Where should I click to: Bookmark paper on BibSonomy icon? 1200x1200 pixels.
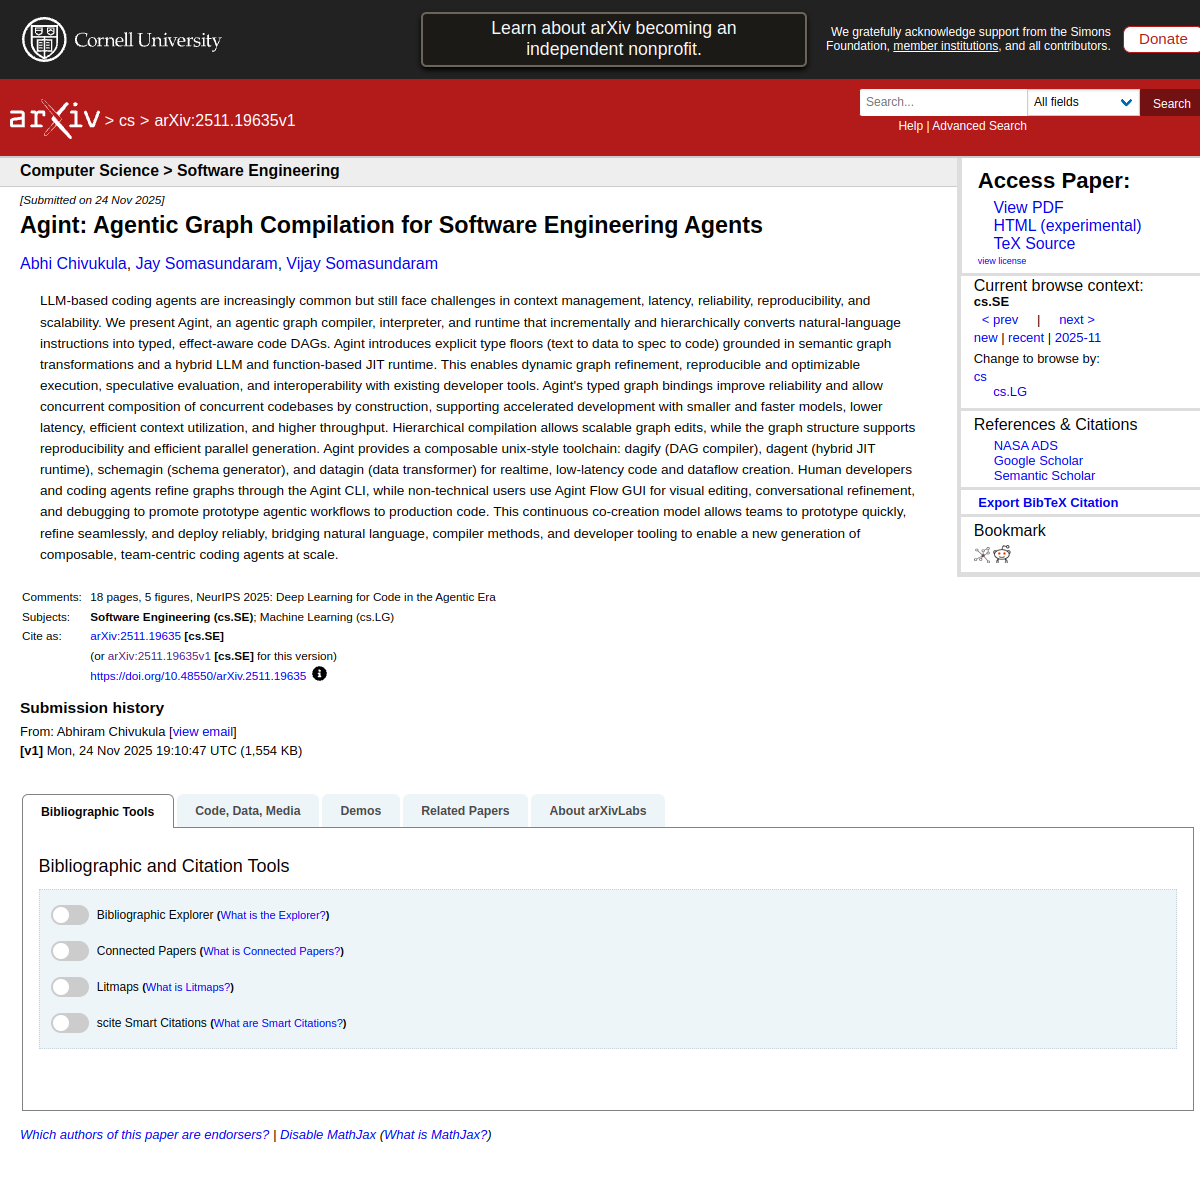pyautogui.click(x=982, y=555)
